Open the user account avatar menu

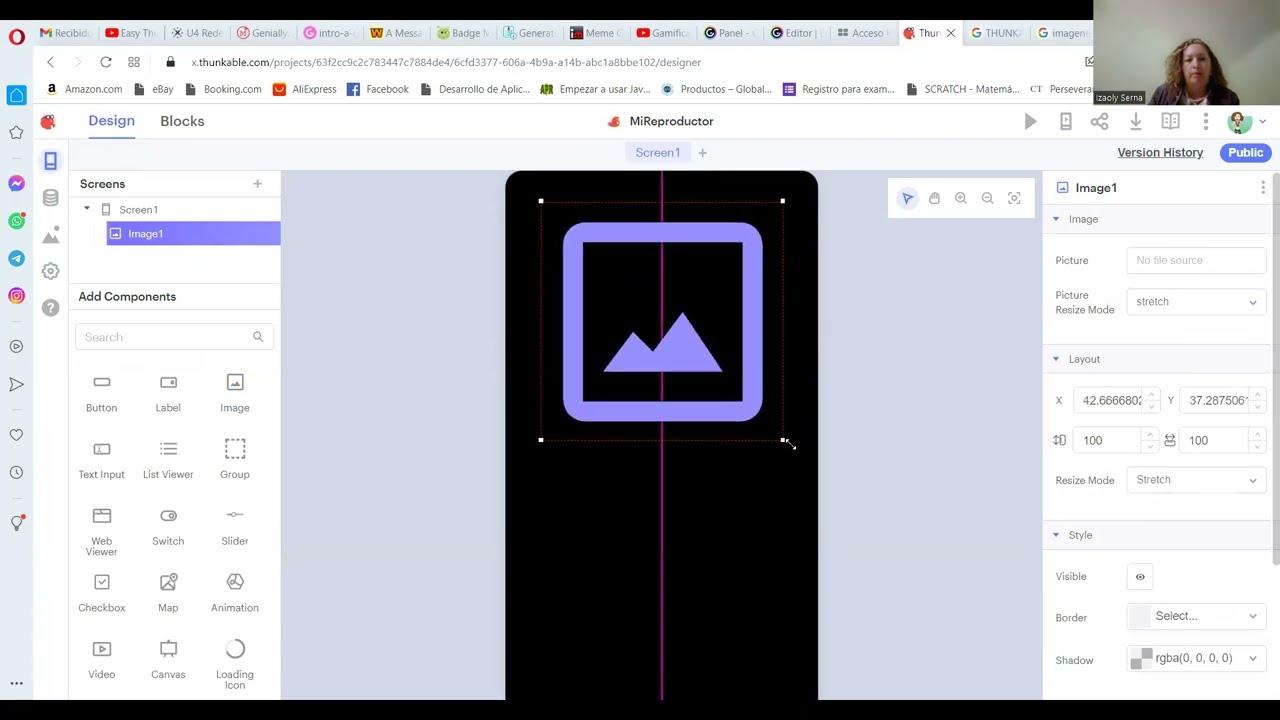pos(1238,122)
